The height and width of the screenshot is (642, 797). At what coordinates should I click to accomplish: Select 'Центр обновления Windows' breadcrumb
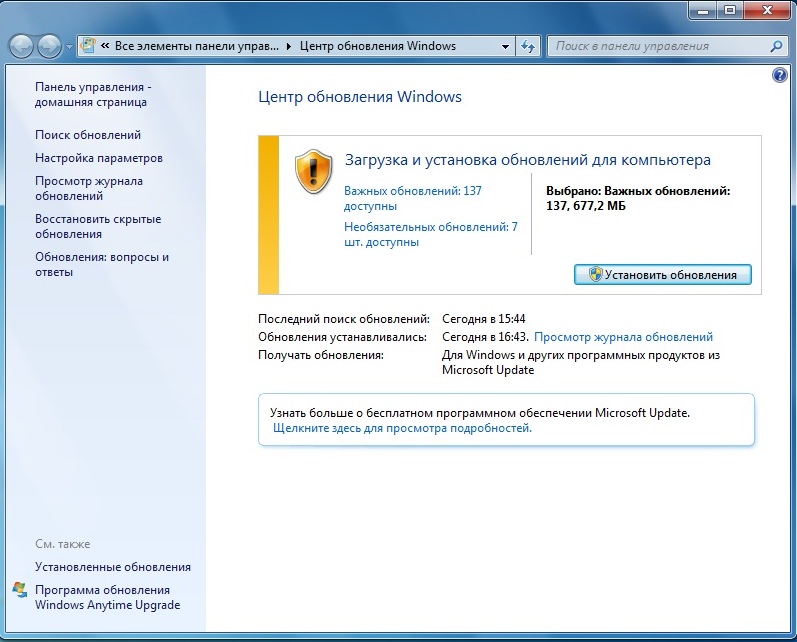point(378,46)
